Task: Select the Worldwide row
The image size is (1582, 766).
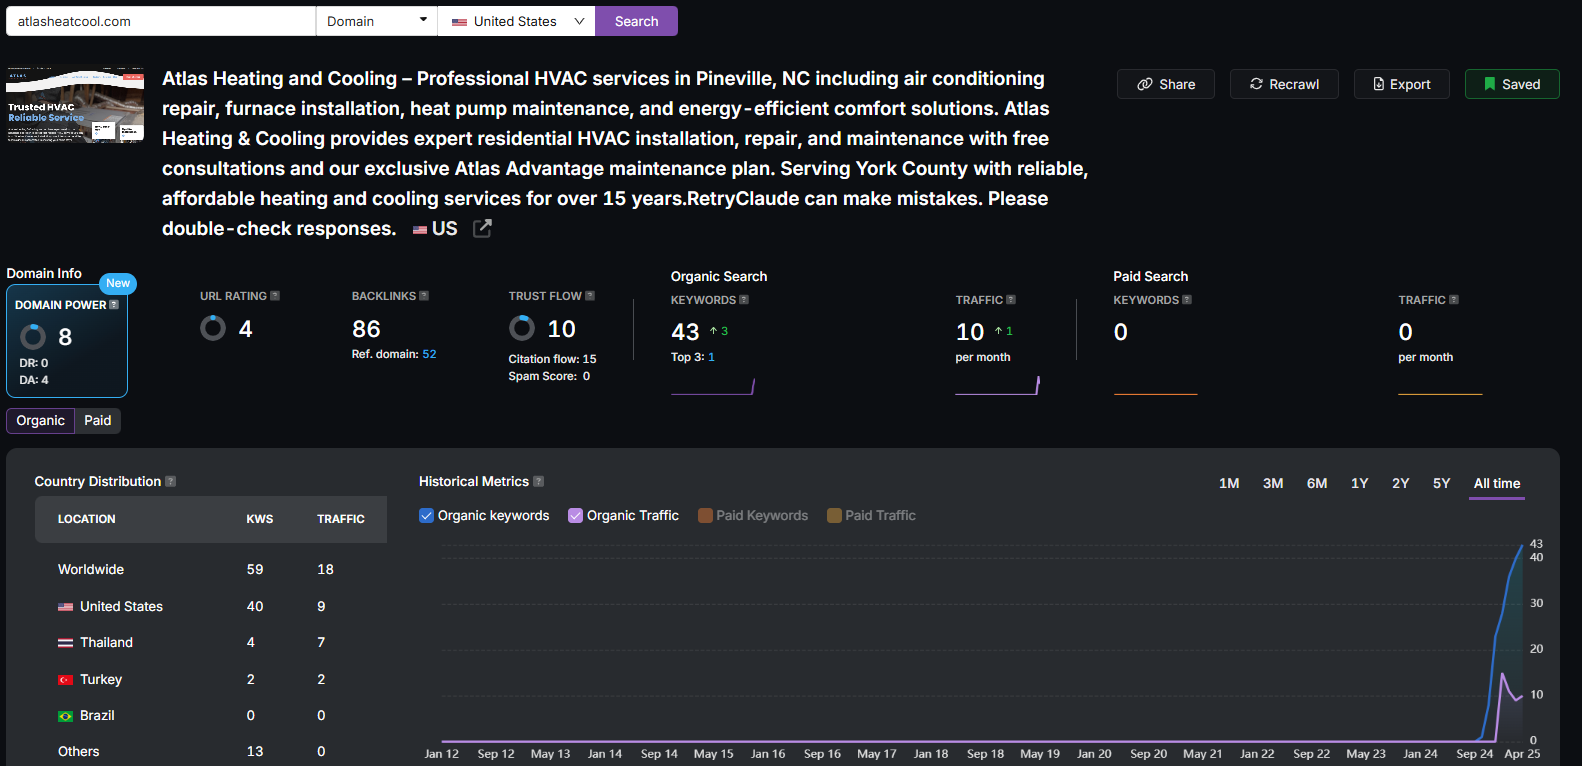Action: (211, 569)
